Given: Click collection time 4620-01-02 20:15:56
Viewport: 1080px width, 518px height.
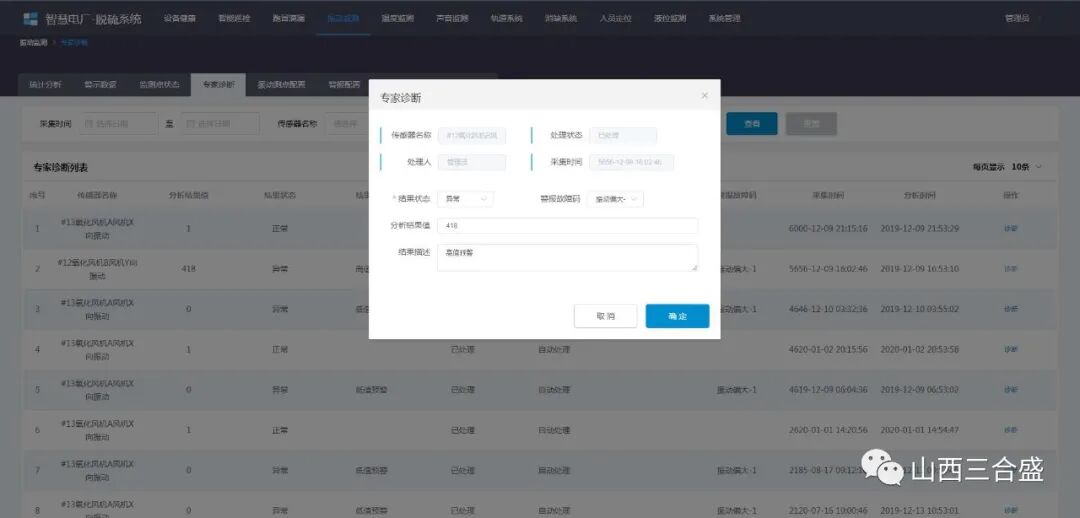Looking at the screenshot, I should click(x=828, y=349).
